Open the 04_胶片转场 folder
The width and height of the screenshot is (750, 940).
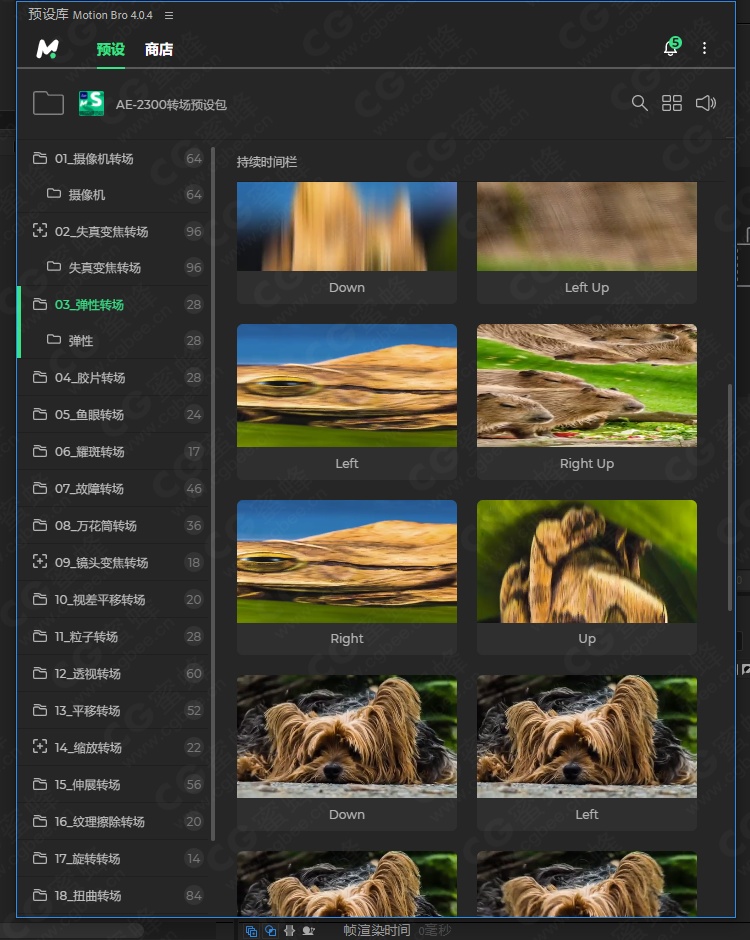click(114, 378)
